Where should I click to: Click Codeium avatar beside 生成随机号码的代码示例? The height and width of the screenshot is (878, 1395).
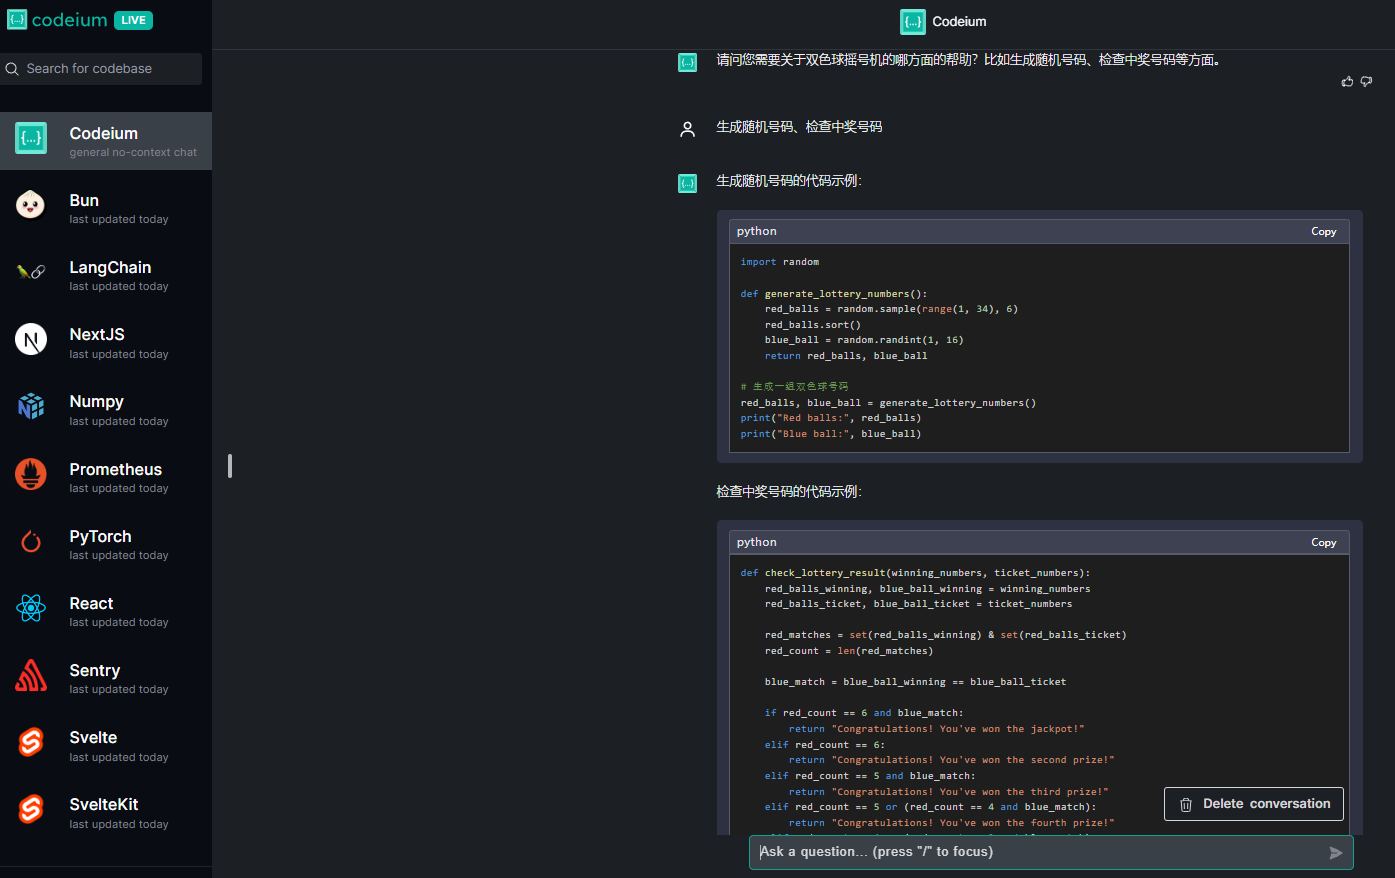click(x=687, y=183)
